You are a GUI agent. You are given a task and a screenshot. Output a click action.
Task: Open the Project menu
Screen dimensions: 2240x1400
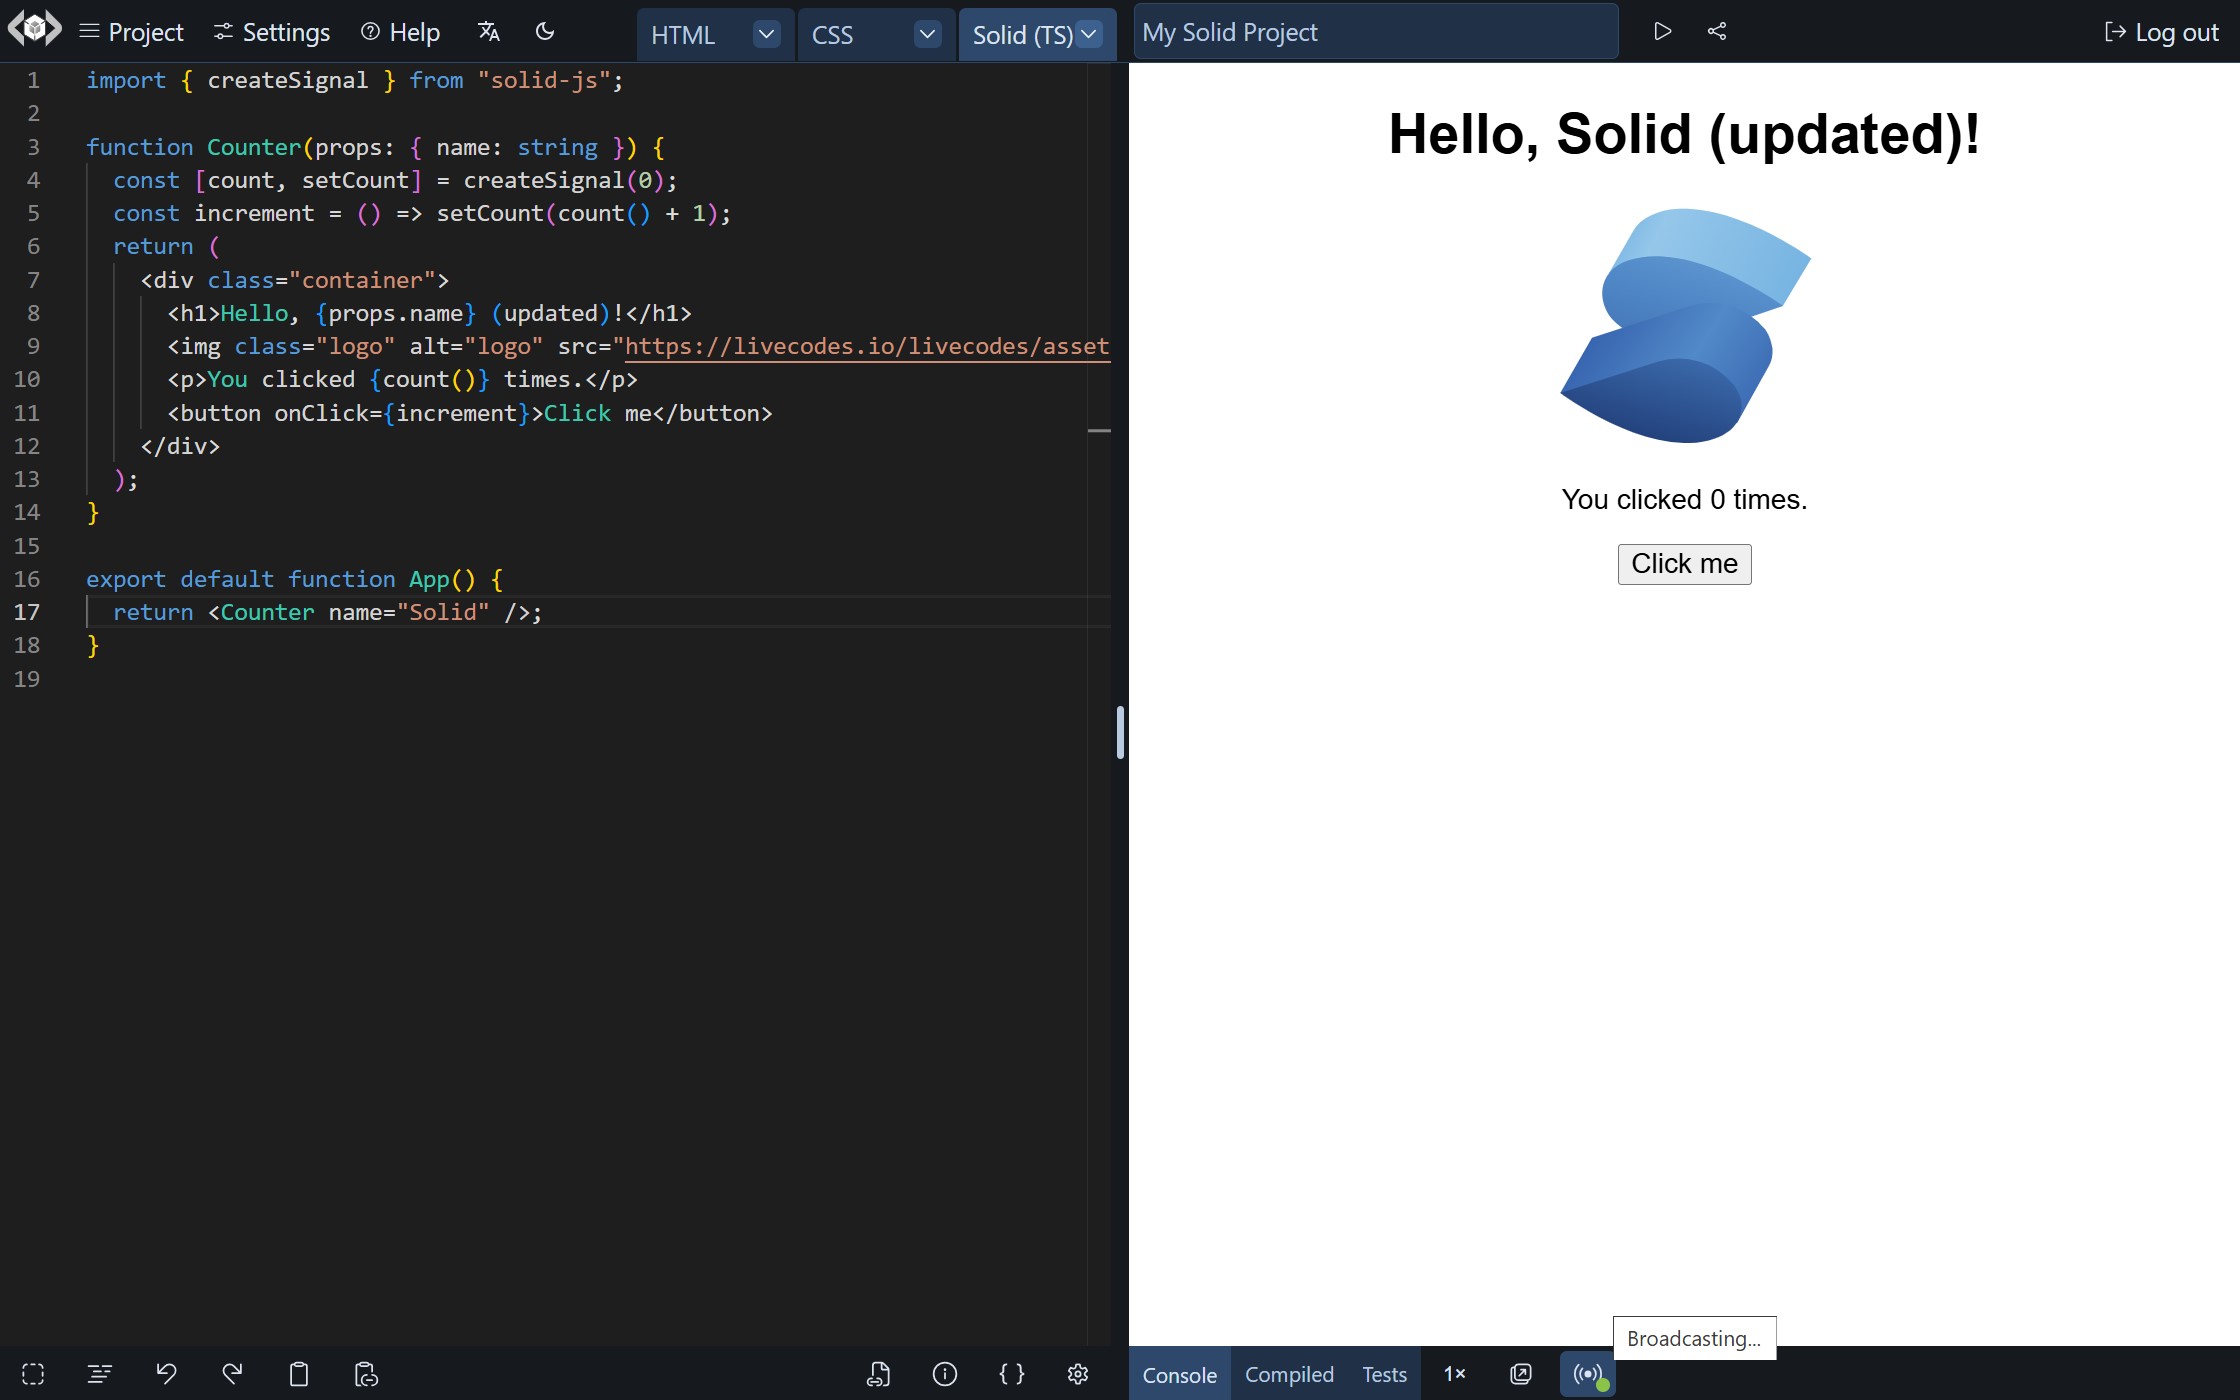coord(132,32)
